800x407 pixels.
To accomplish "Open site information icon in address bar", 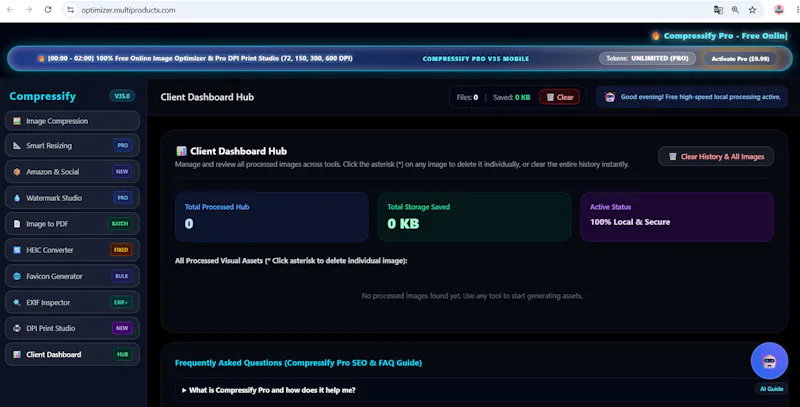I will 71,10.
